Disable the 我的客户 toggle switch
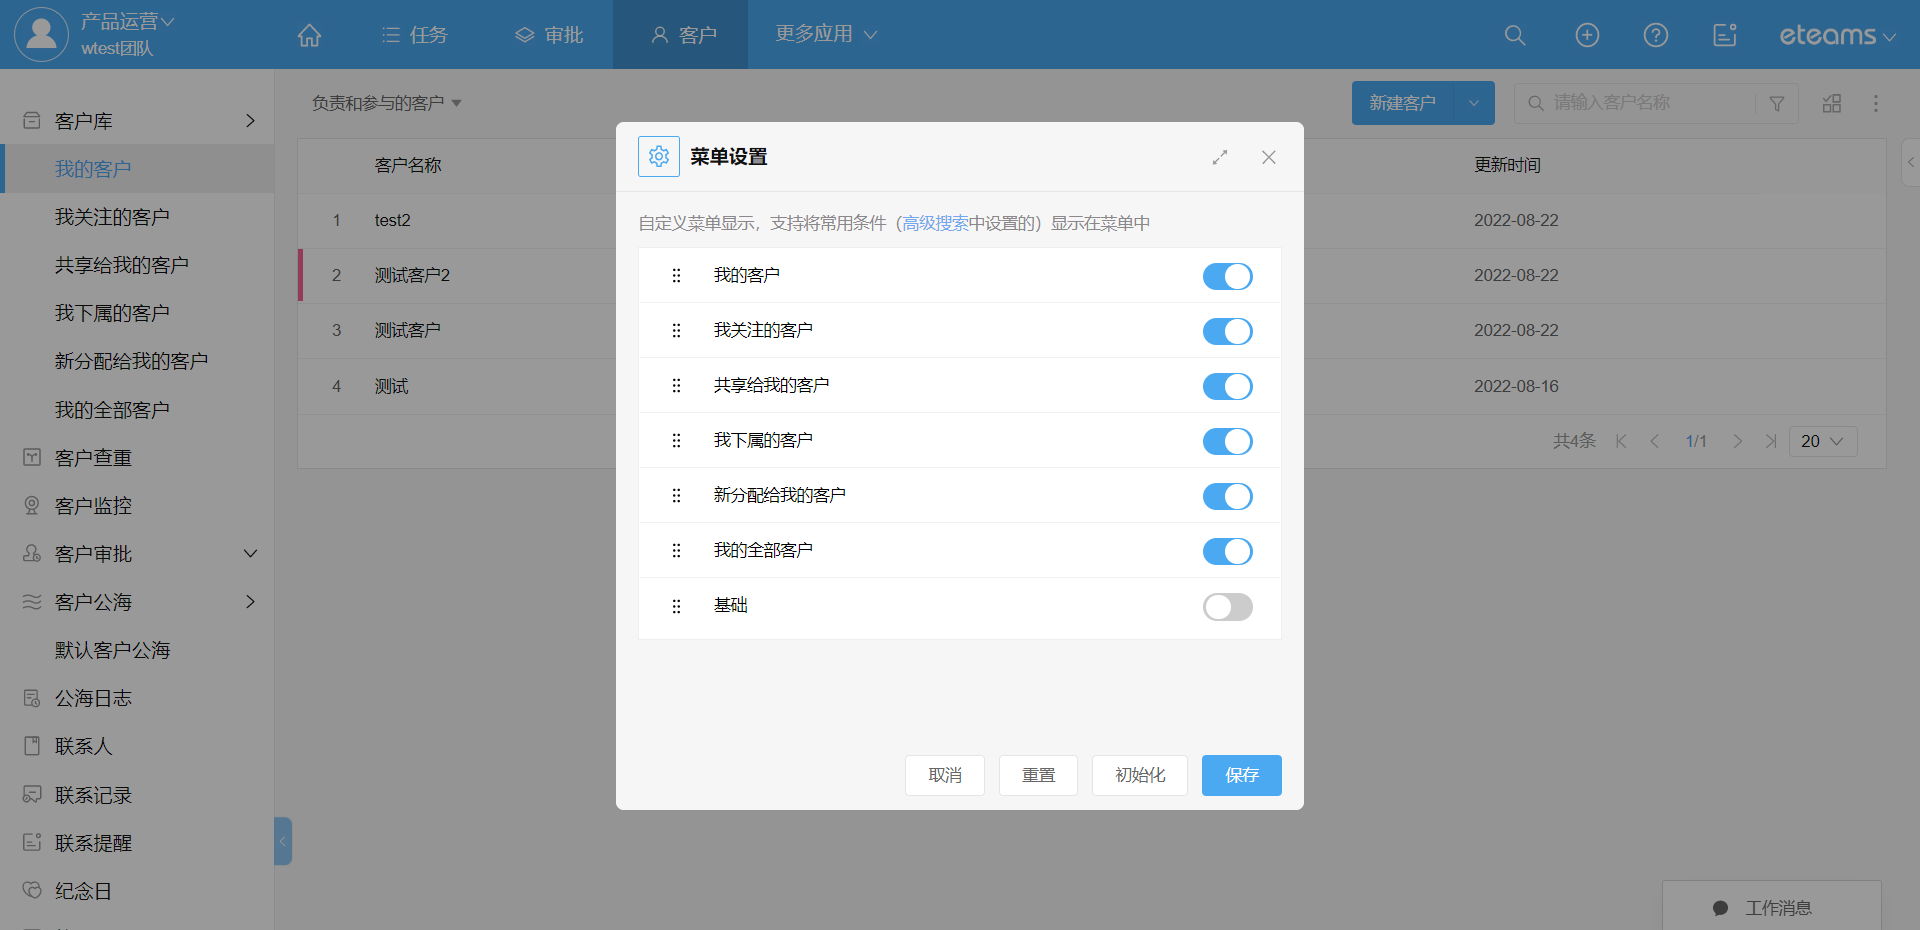The width and height of the screenshot is (1920, 930). [1227, 276]
